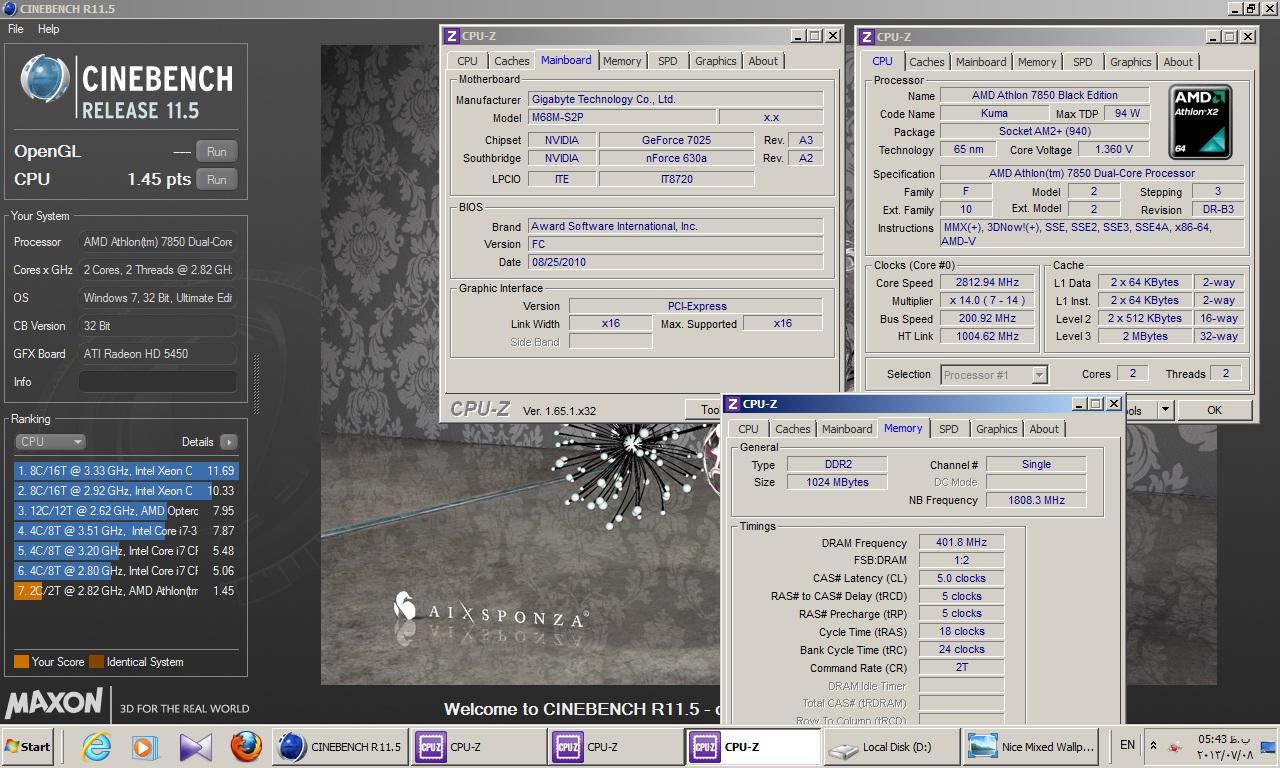Select About tab in processor CPU-Z window
The image size is (1280, 768).
[1178, 62]
